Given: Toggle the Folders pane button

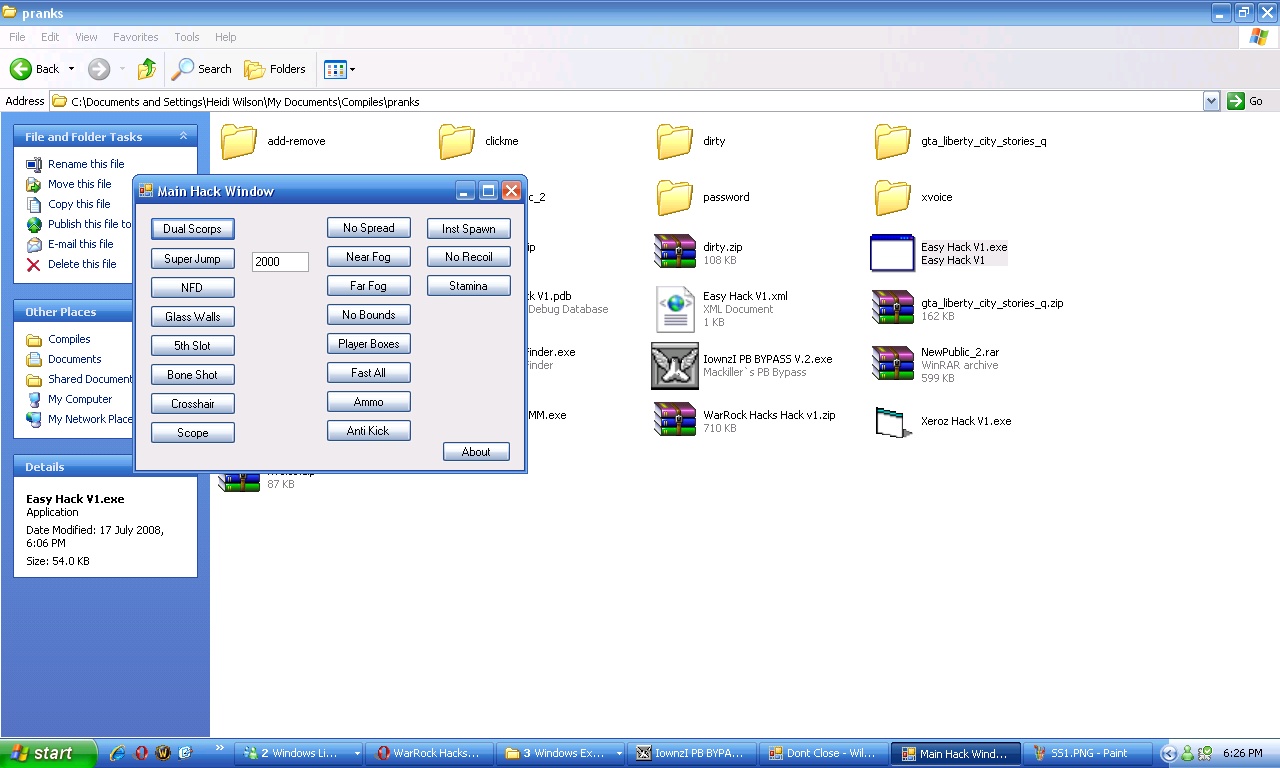Looking at the screenshot, I should [276, 69].
